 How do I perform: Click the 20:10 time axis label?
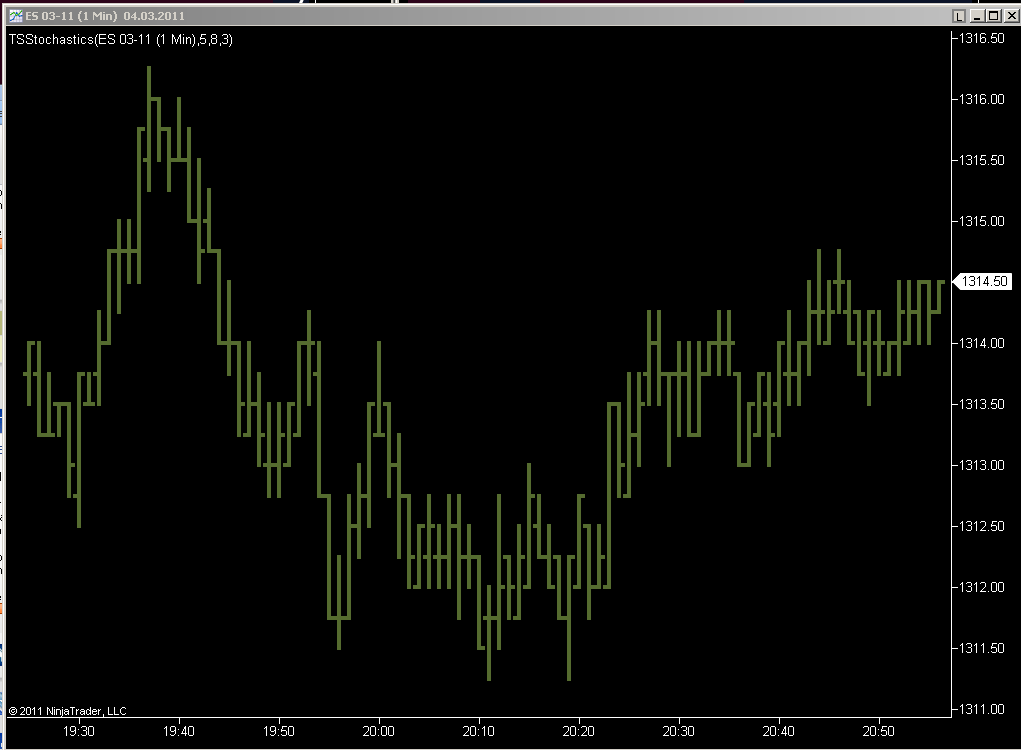pyautogui.click(x=479, y=731)
